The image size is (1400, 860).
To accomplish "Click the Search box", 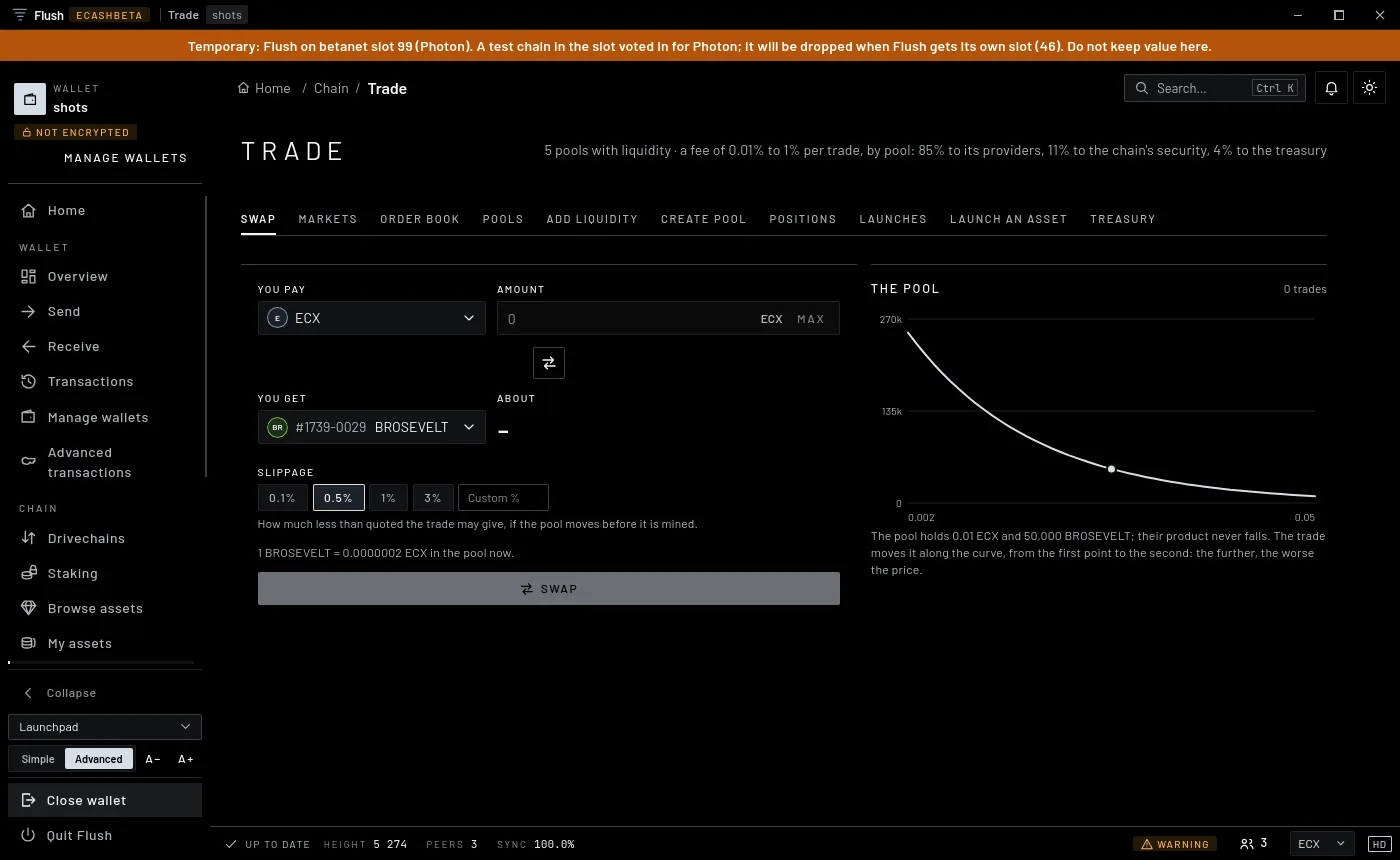I will tap(1214, 88).
